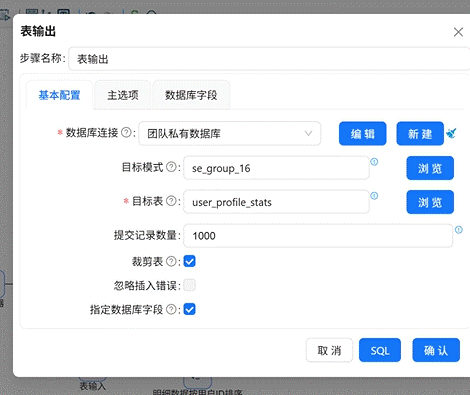
Task: Click the info icon after the 目标模式 field
Action: pos(374,162)
